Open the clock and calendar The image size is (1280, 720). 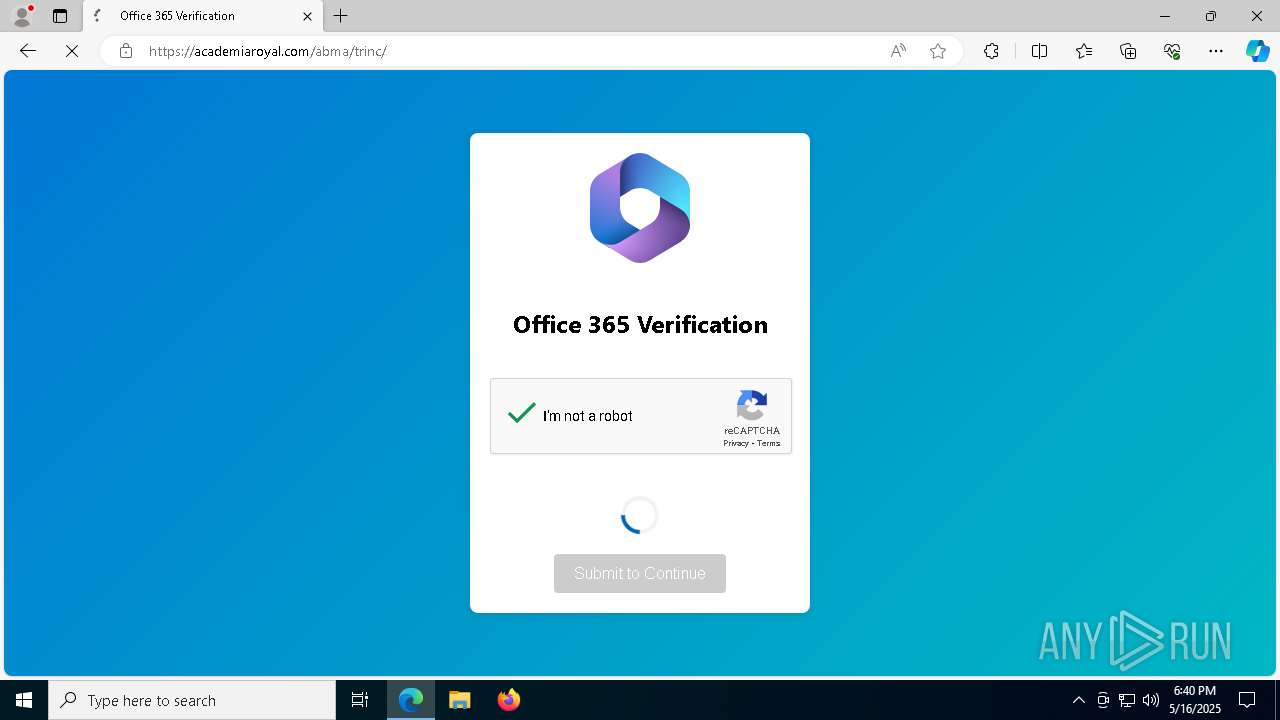1195,700
